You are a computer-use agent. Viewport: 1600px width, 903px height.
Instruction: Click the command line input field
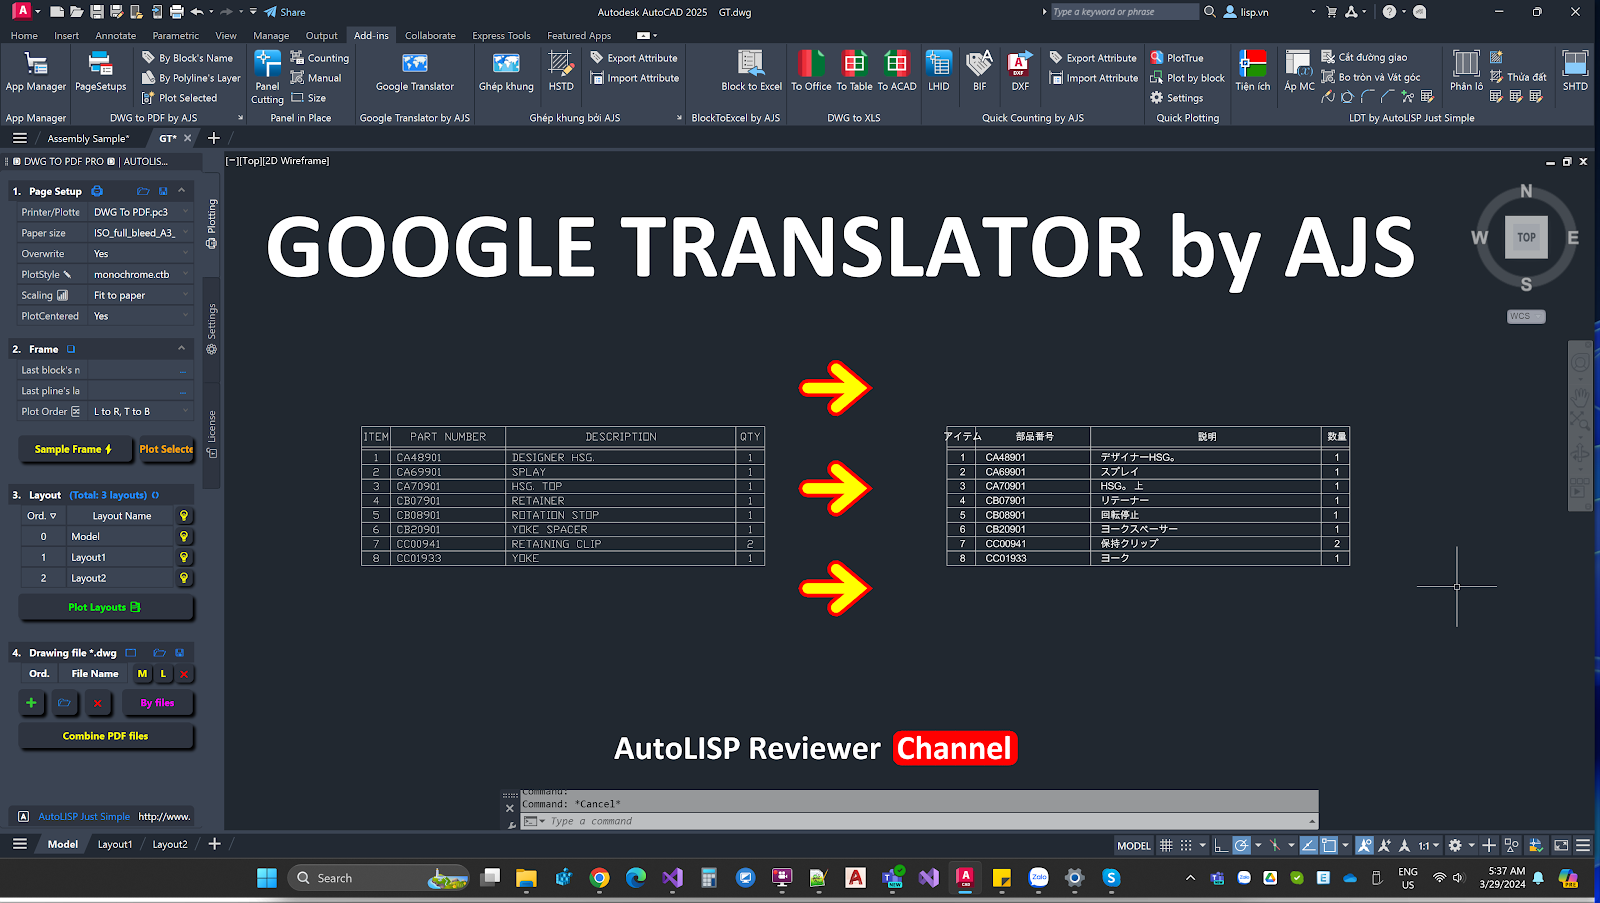(x=920, y=821)
